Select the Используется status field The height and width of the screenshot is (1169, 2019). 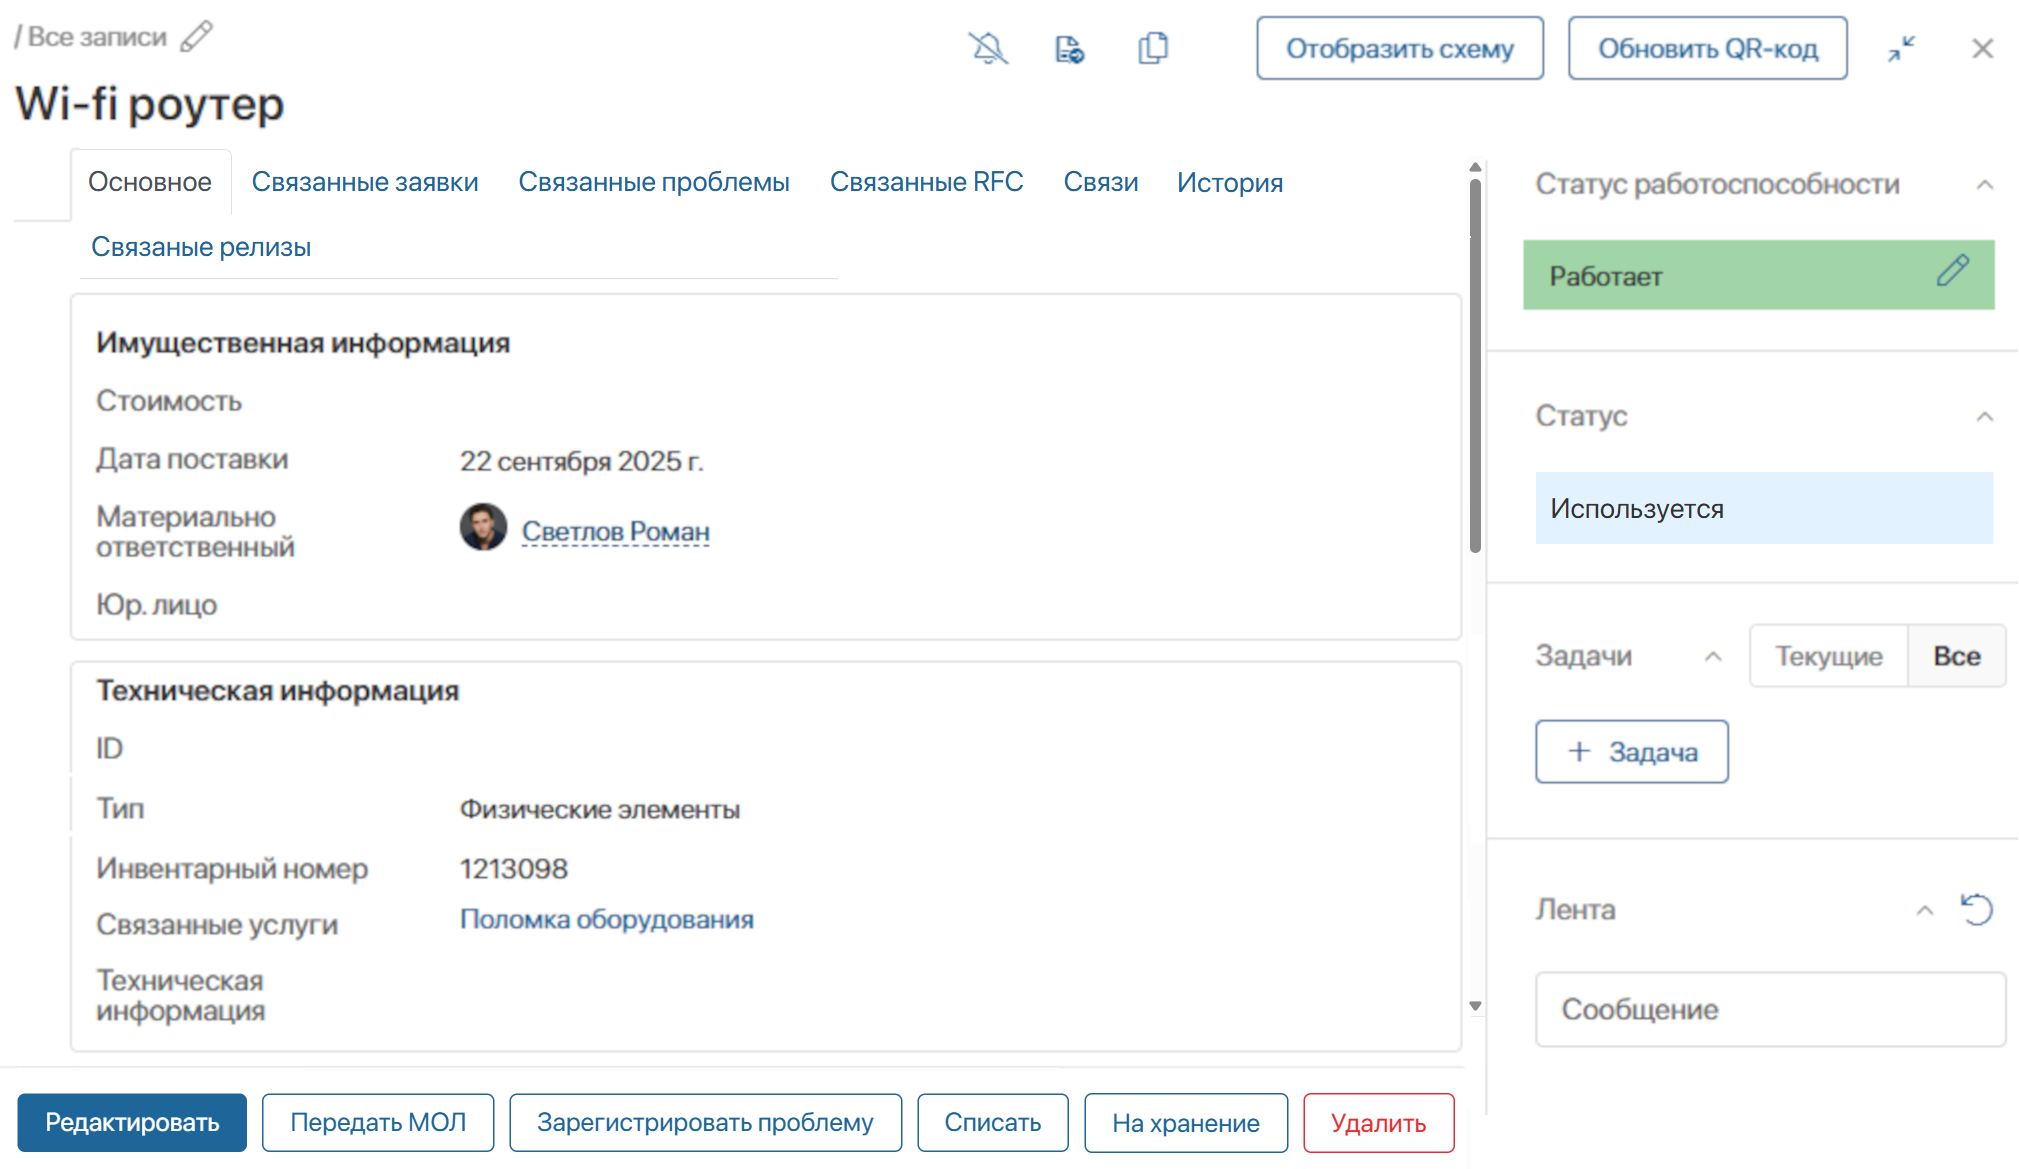pyautogui.click(x=1764, y=508)
